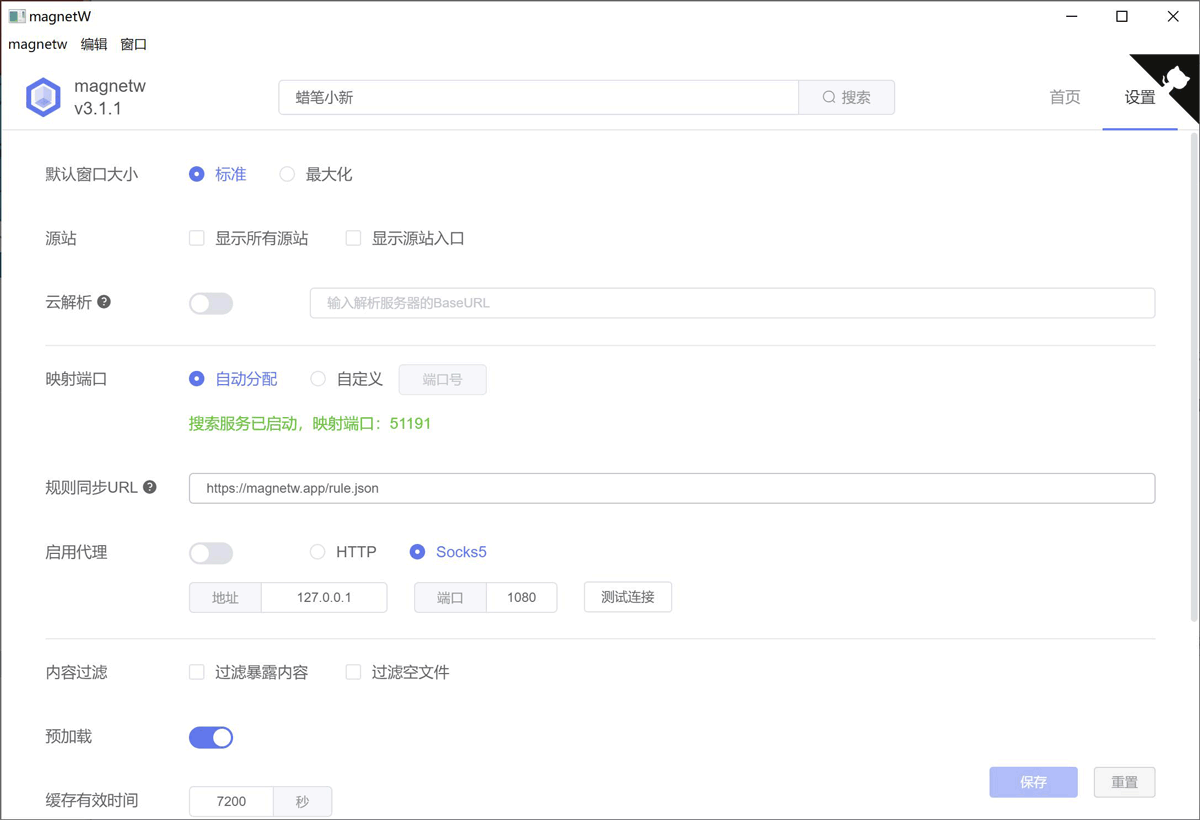The height and width of the screenshot is (820, 1200).
Task: Click the 云解析 BaseURL input field
Action: [733, 303]
